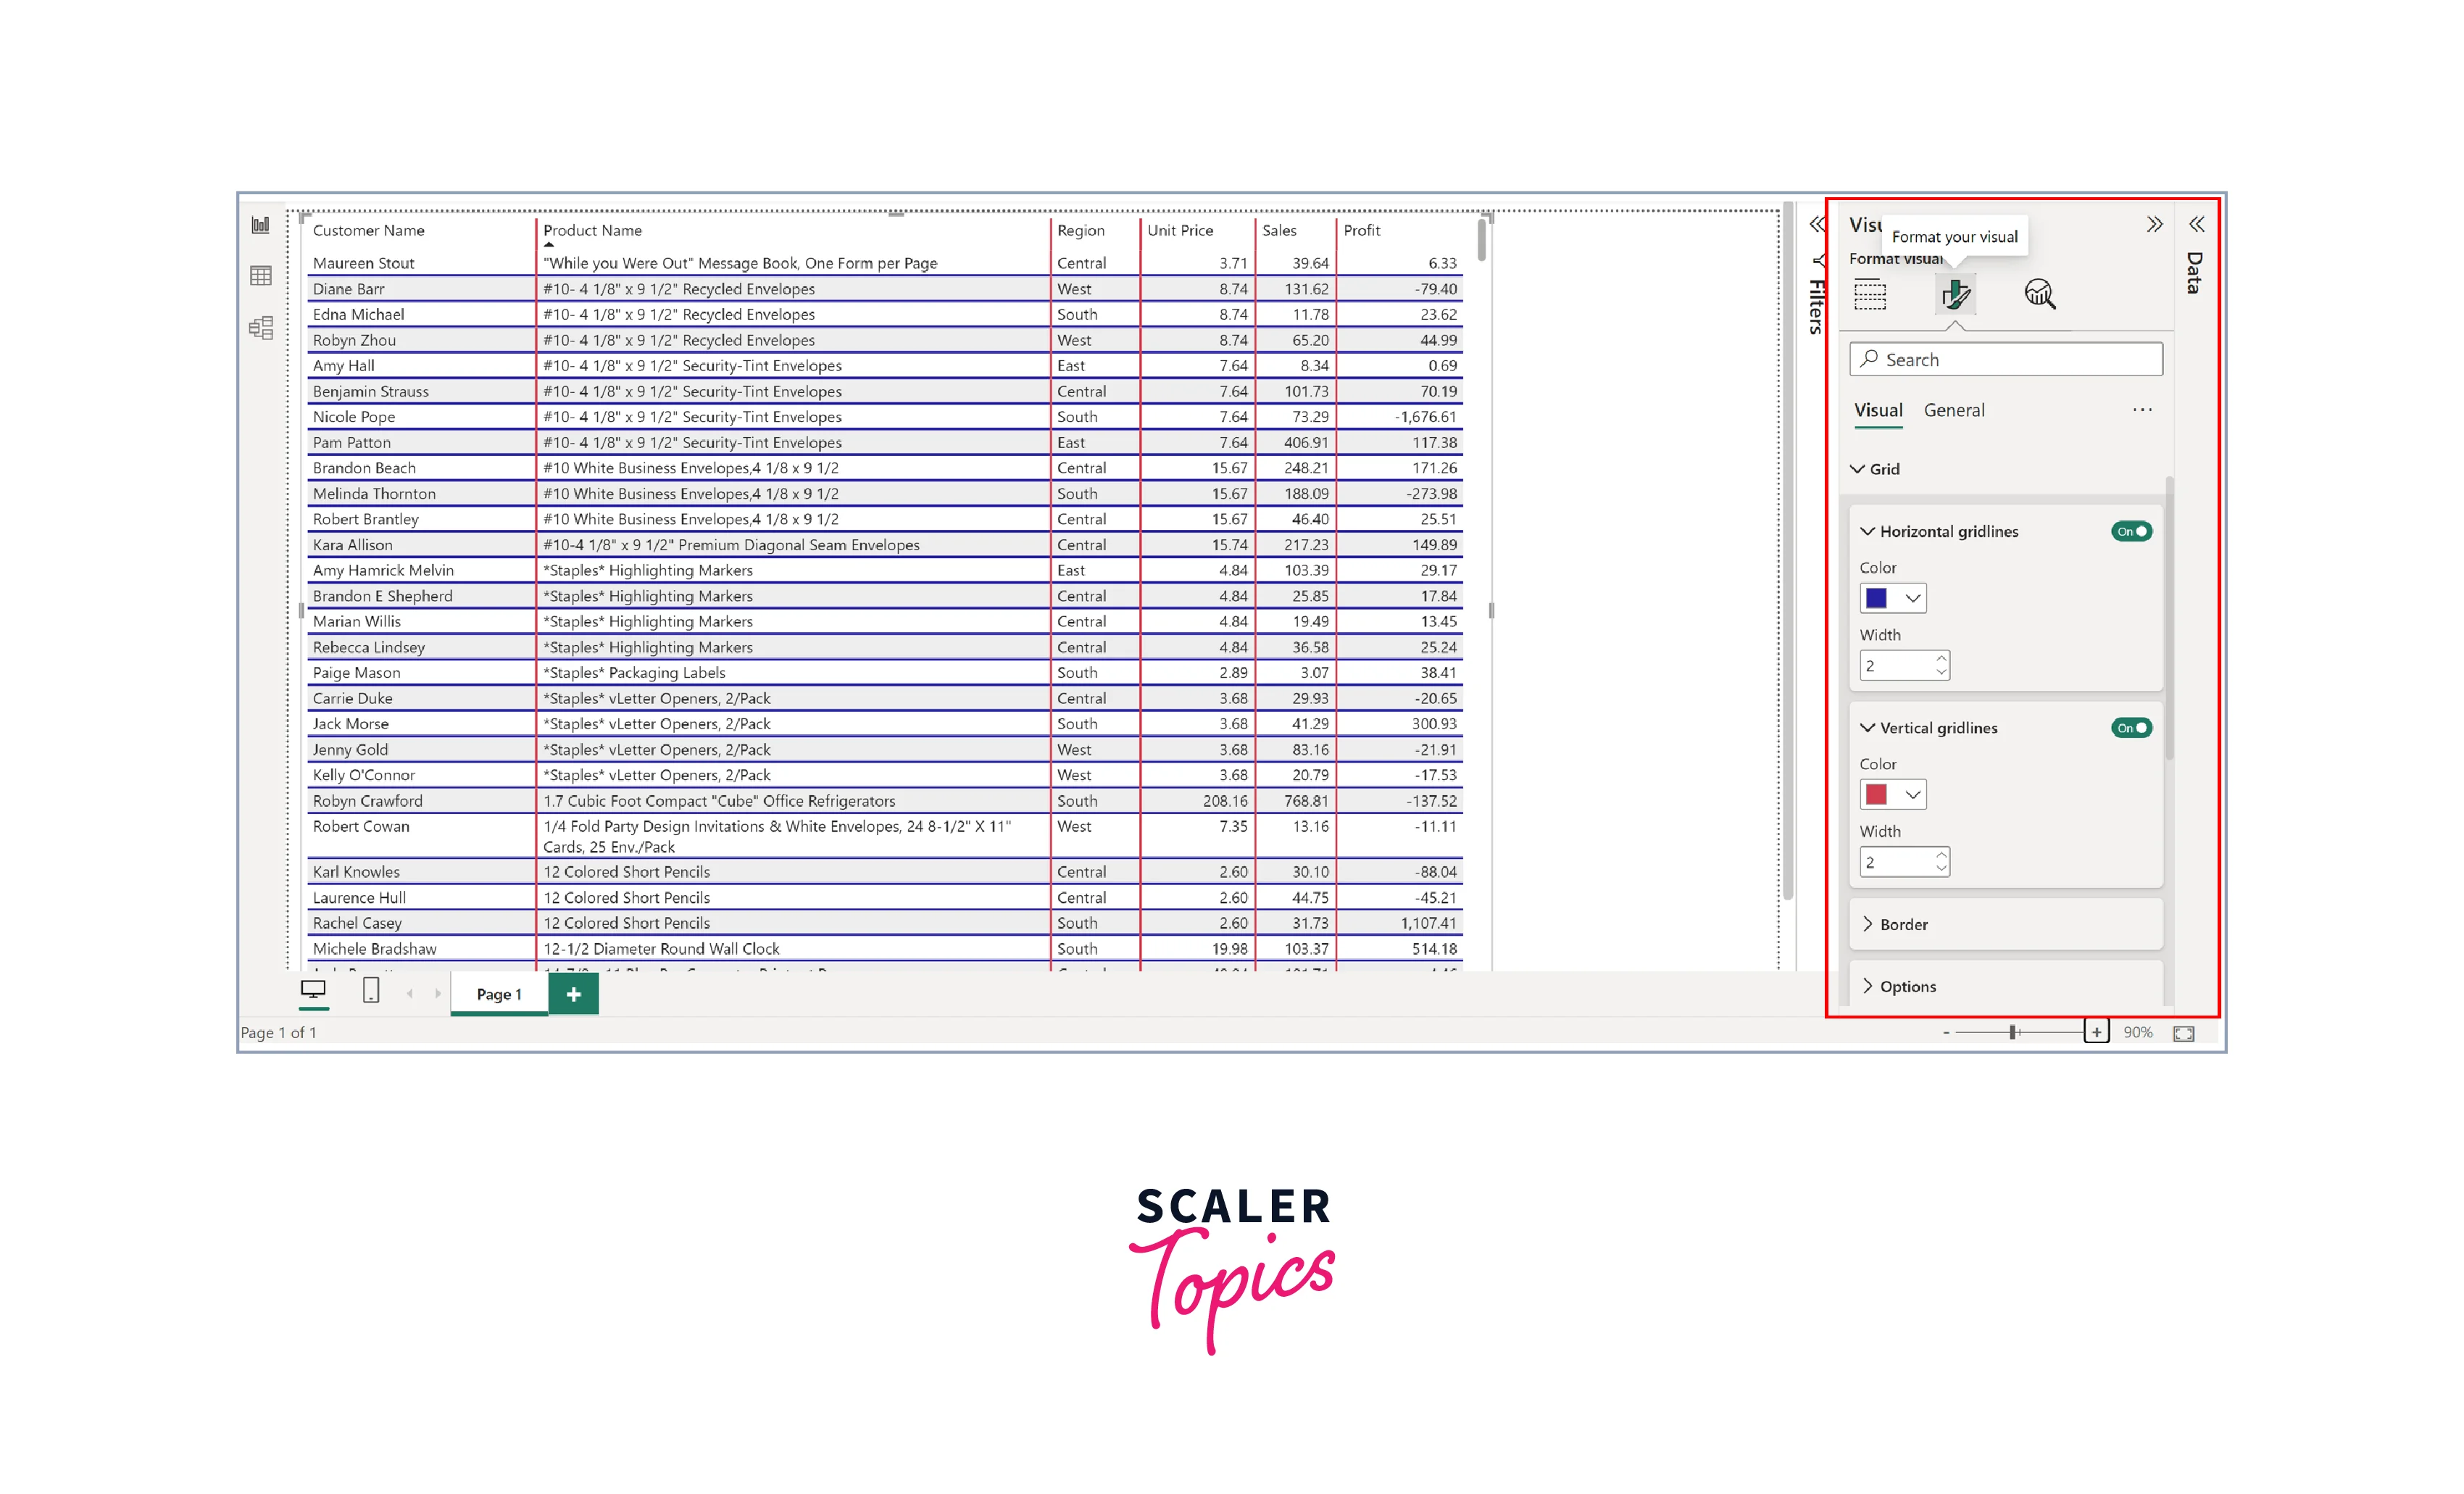Collapse the Visualizations pane
Viewport: 2464px width, 1494px height.
2154,225
